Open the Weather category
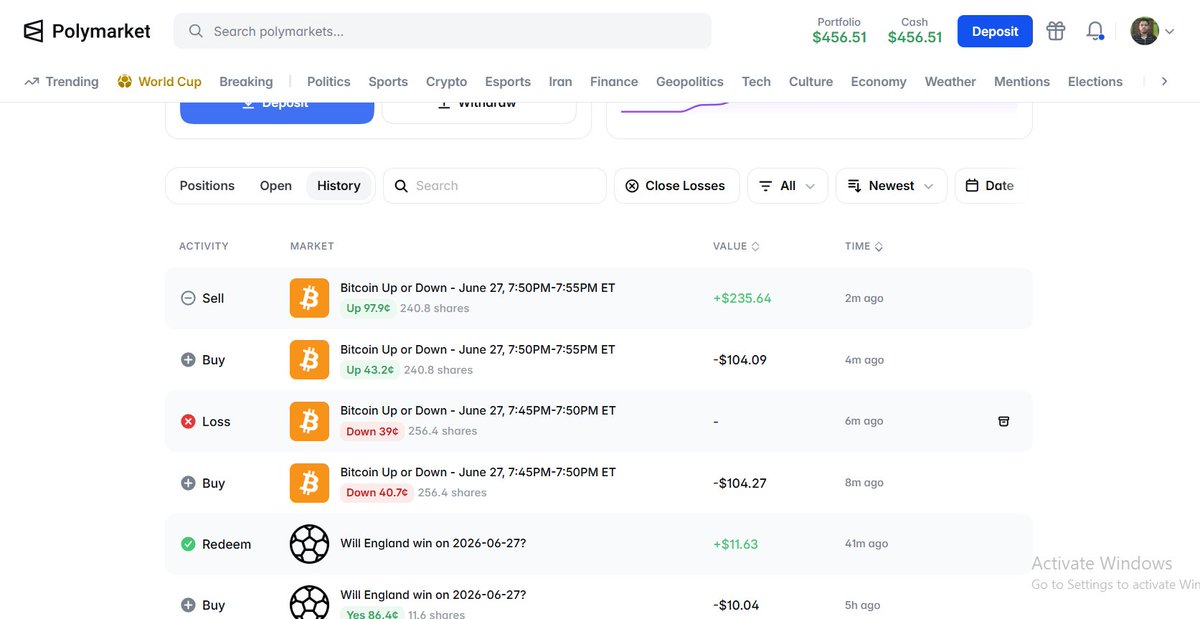 click(950, 82)
